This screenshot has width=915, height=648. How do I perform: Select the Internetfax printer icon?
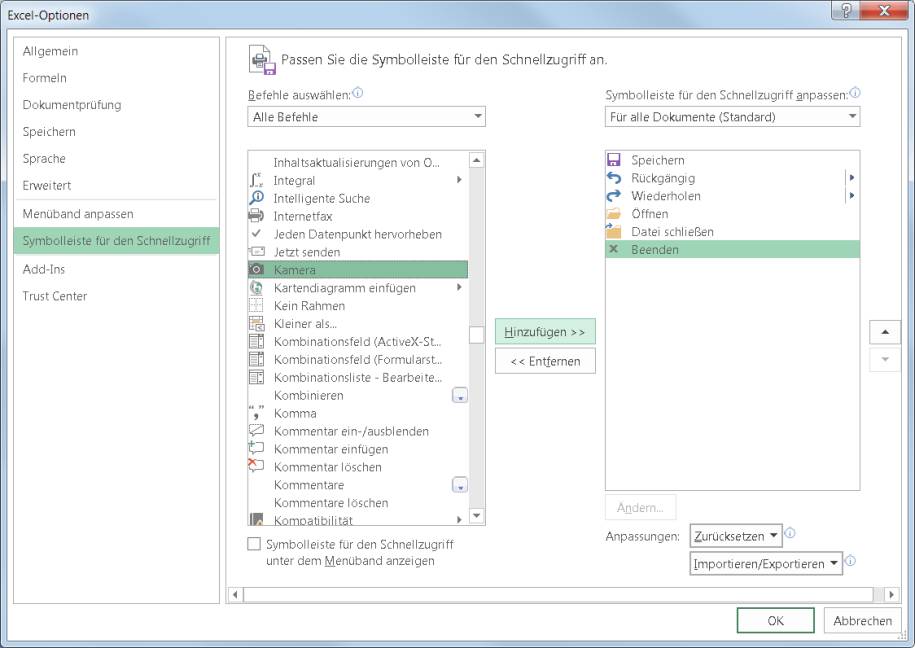pos(256,216)
